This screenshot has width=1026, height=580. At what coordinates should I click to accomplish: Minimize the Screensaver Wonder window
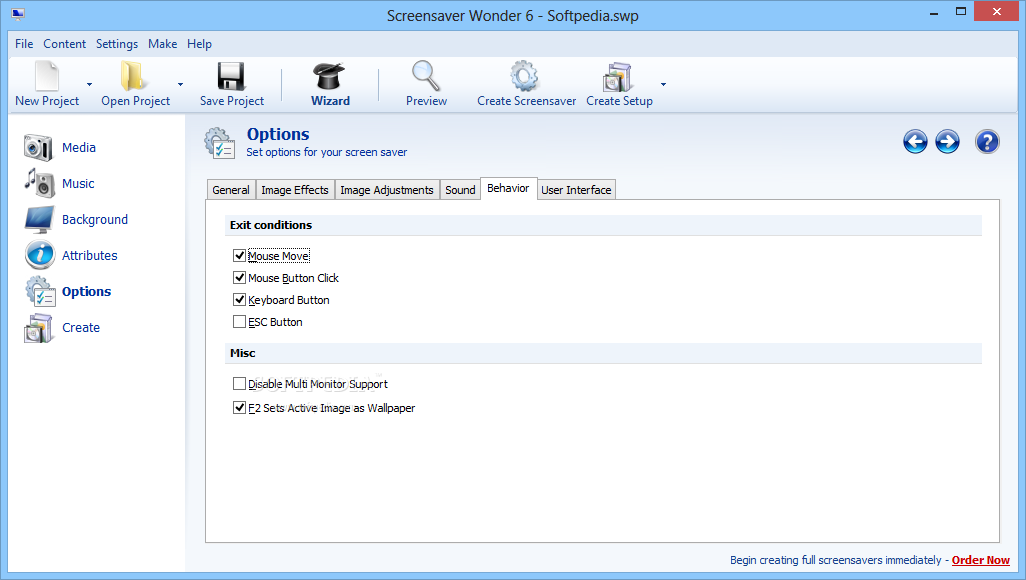934,12
